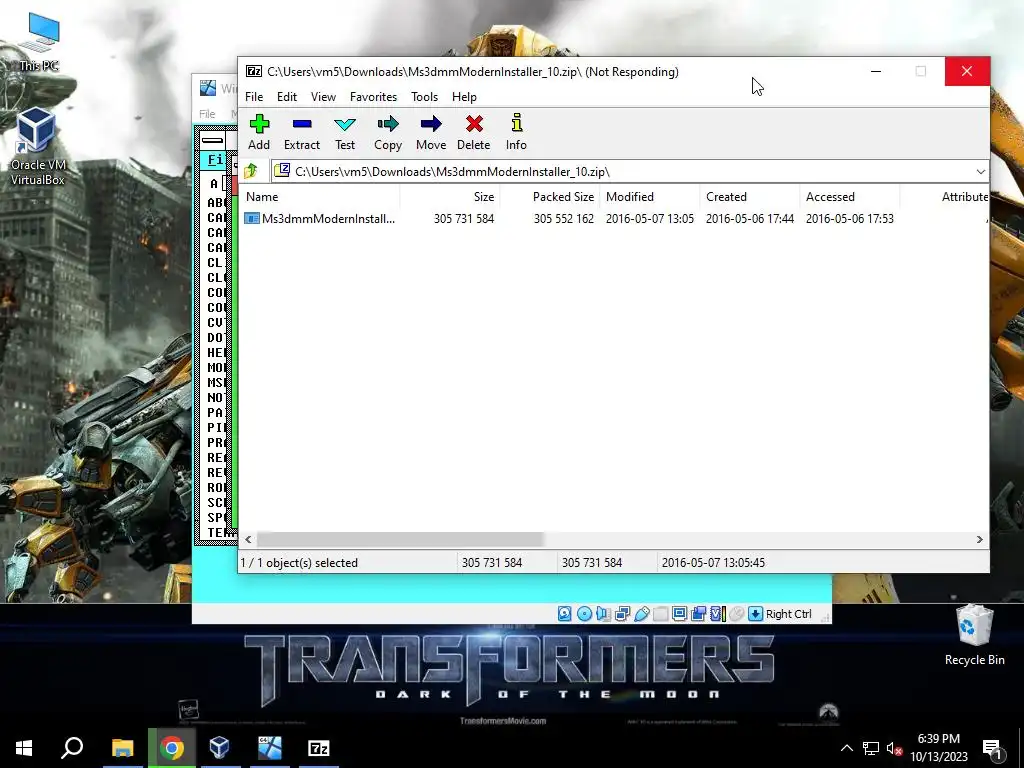The height and width of the screenshot is (768, 1024).
Task: Click the status bar '1 / 1 object(s) selected'
Action: (x=299, y=562)
